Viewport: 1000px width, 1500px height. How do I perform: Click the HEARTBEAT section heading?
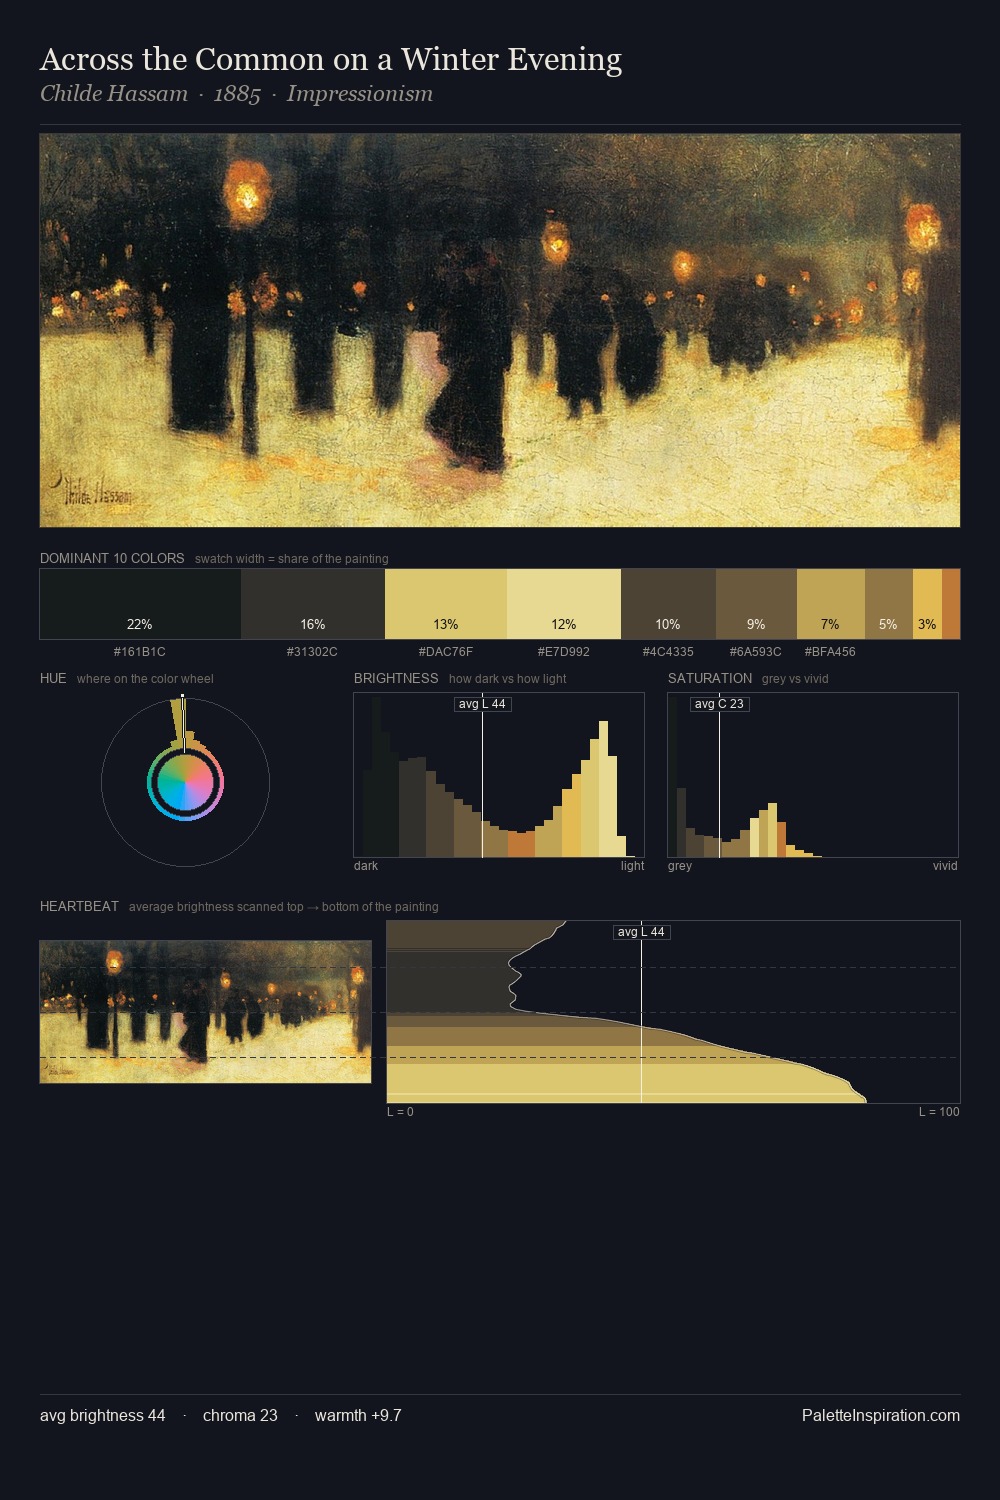[x=79, y=906]
